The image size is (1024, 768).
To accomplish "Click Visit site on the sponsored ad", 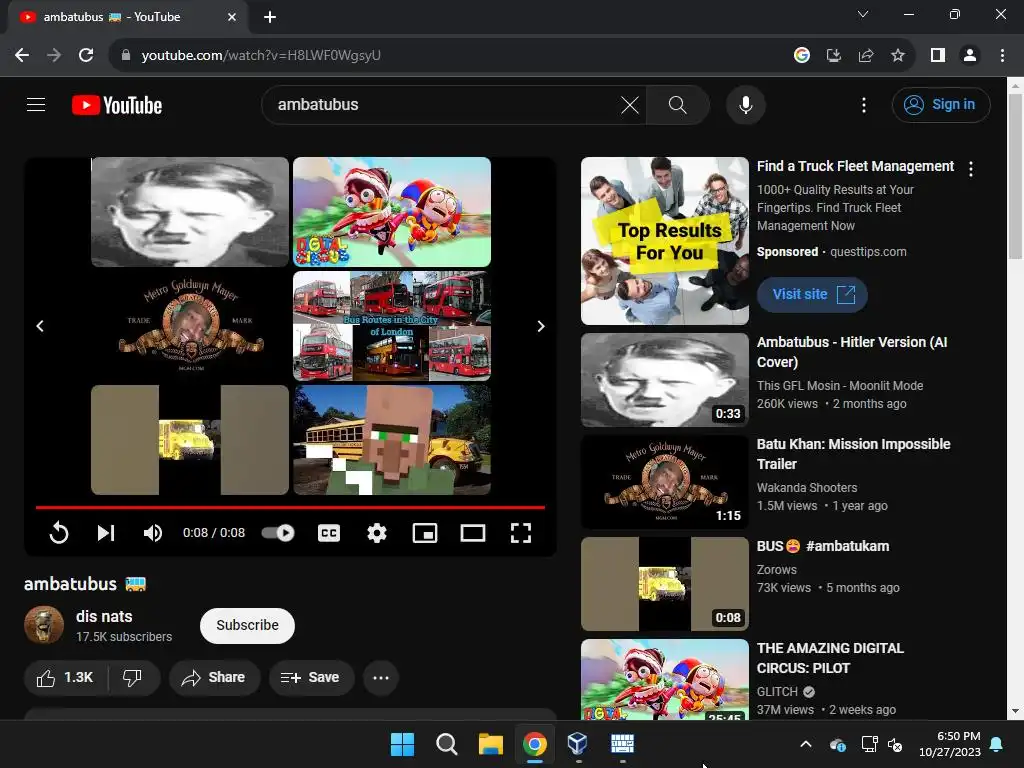I will click(812, 295).
